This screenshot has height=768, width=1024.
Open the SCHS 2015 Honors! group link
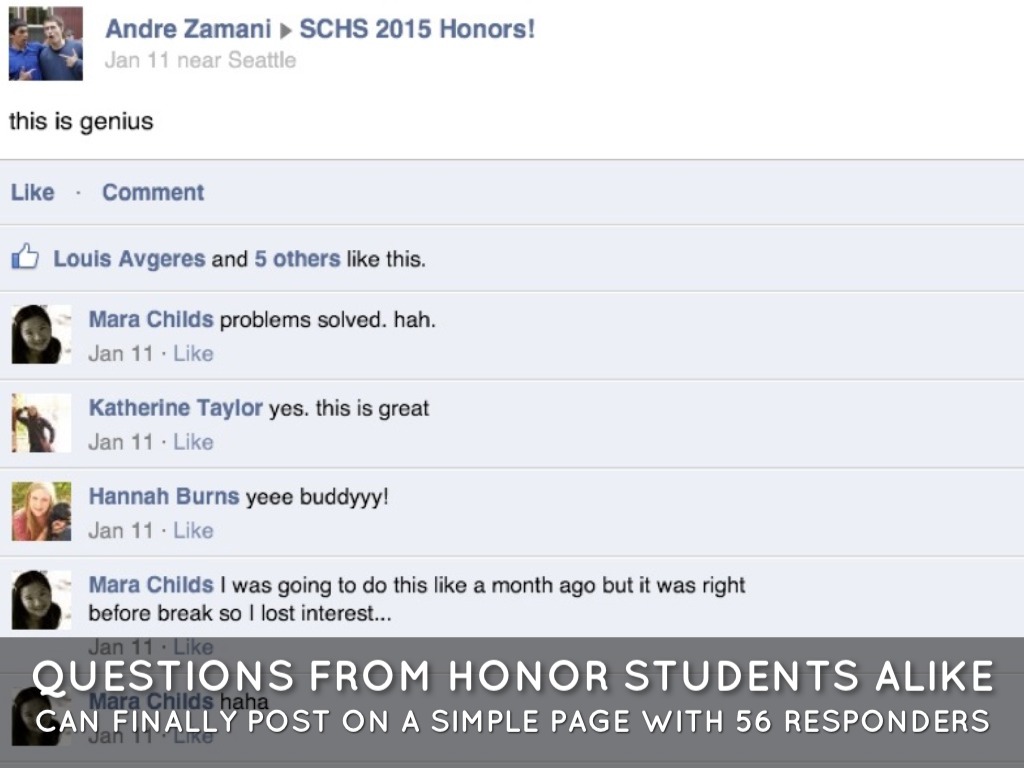click(x=417, y=29)
